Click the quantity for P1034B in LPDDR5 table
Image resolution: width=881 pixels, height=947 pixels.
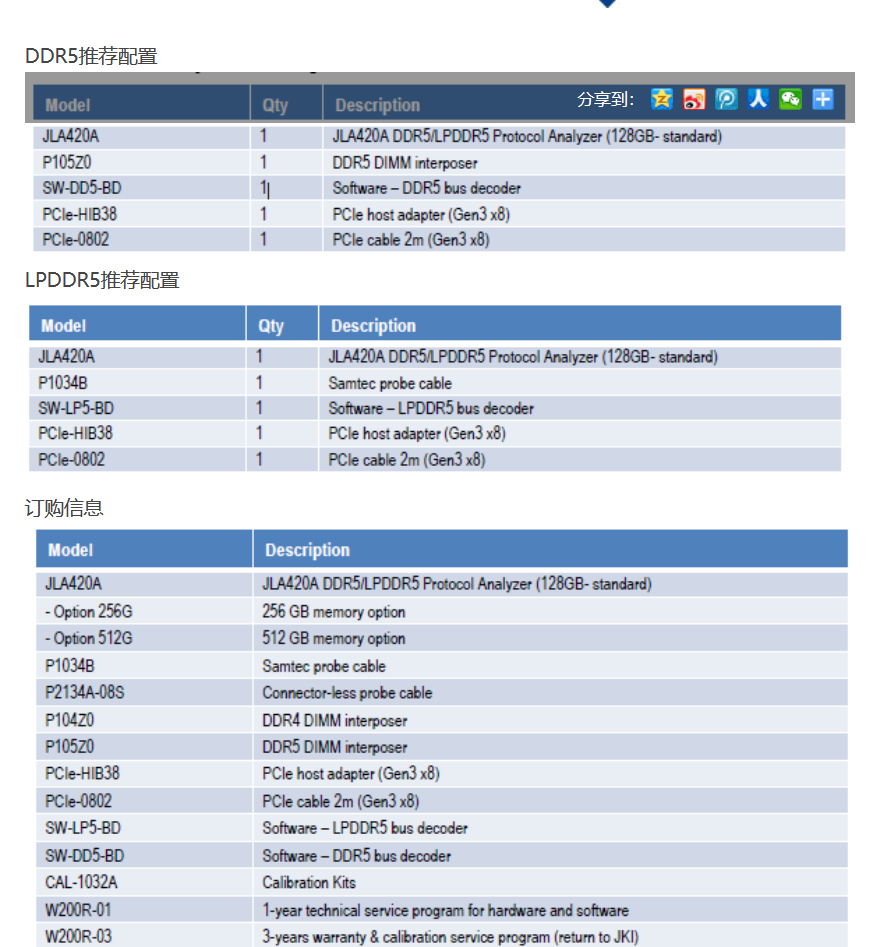tap(259, 383)
